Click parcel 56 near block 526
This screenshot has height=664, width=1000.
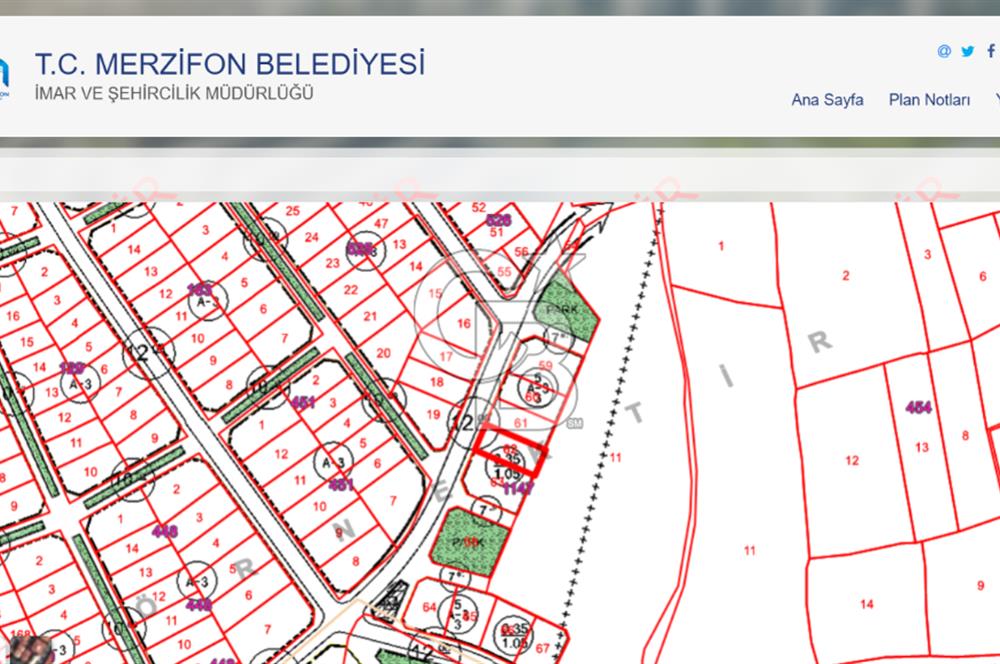tap(521, 251)
